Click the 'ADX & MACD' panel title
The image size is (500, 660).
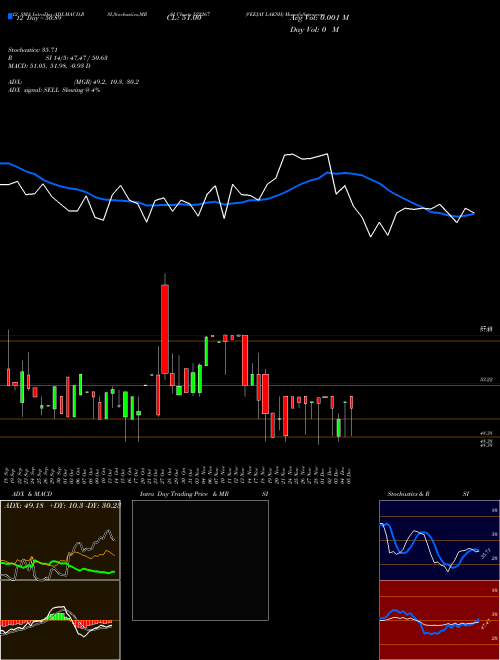coord(32,494)
